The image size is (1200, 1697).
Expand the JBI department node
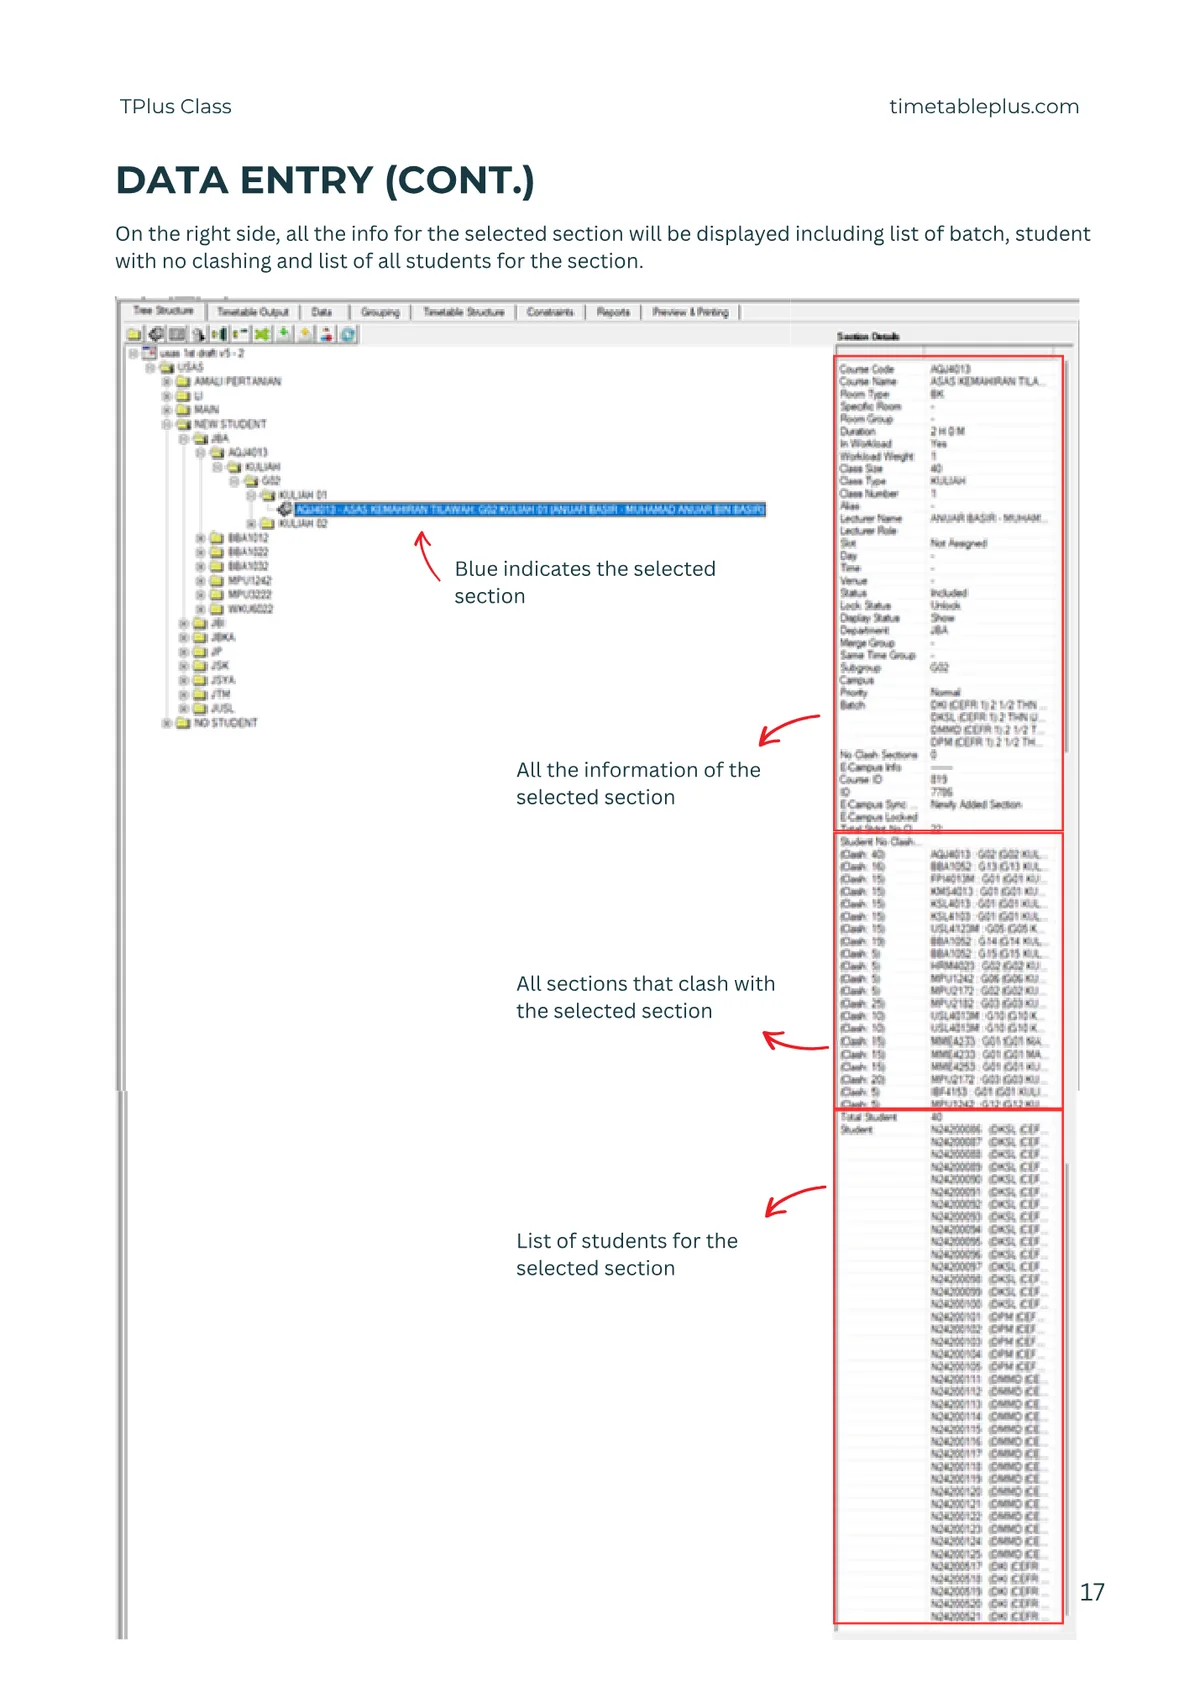184,623
